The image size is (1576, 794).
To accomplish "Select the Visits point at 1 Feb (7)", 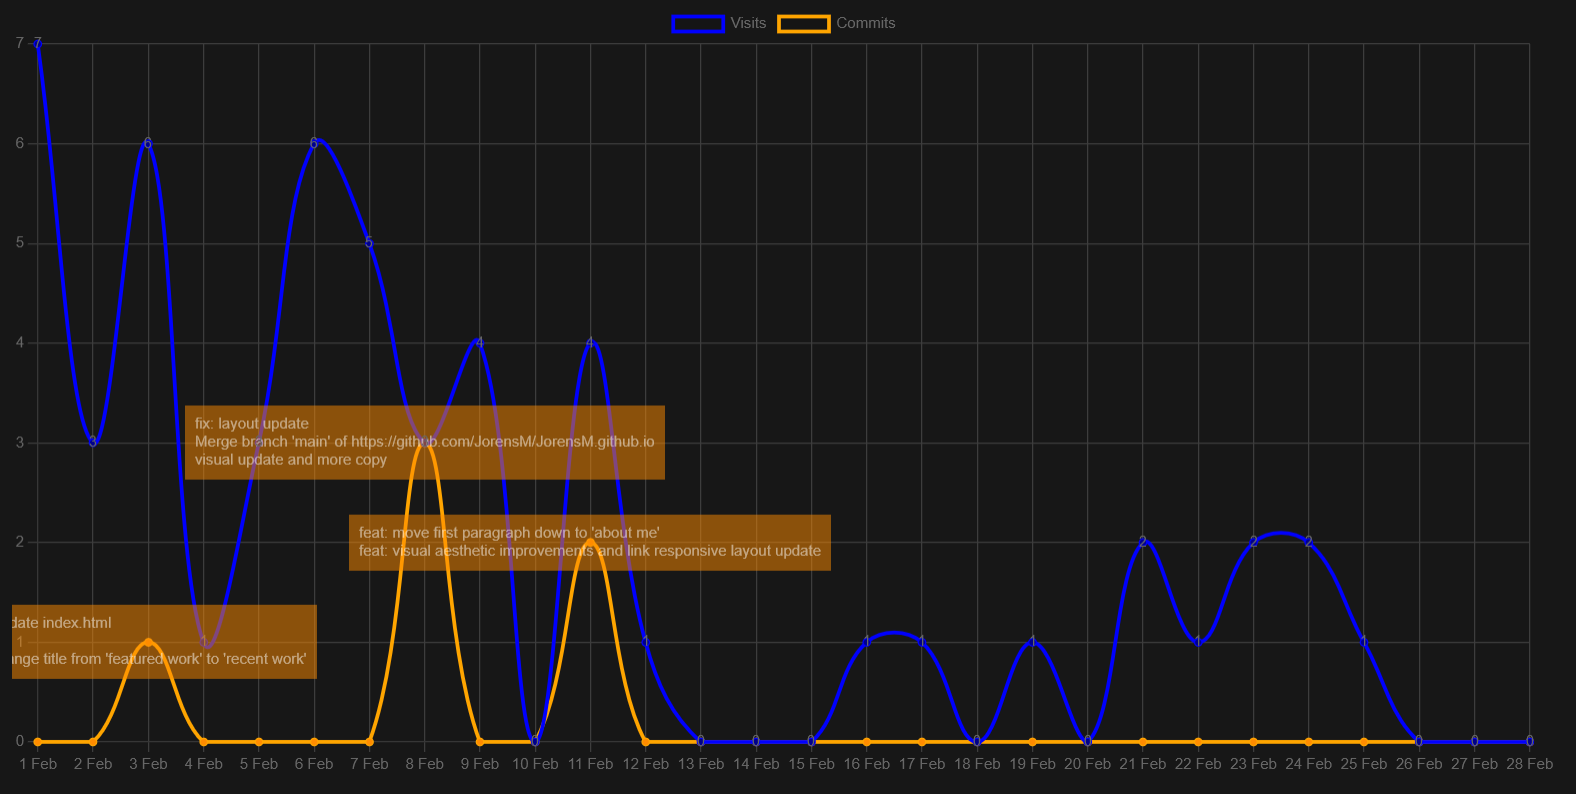I will point(38,44).
